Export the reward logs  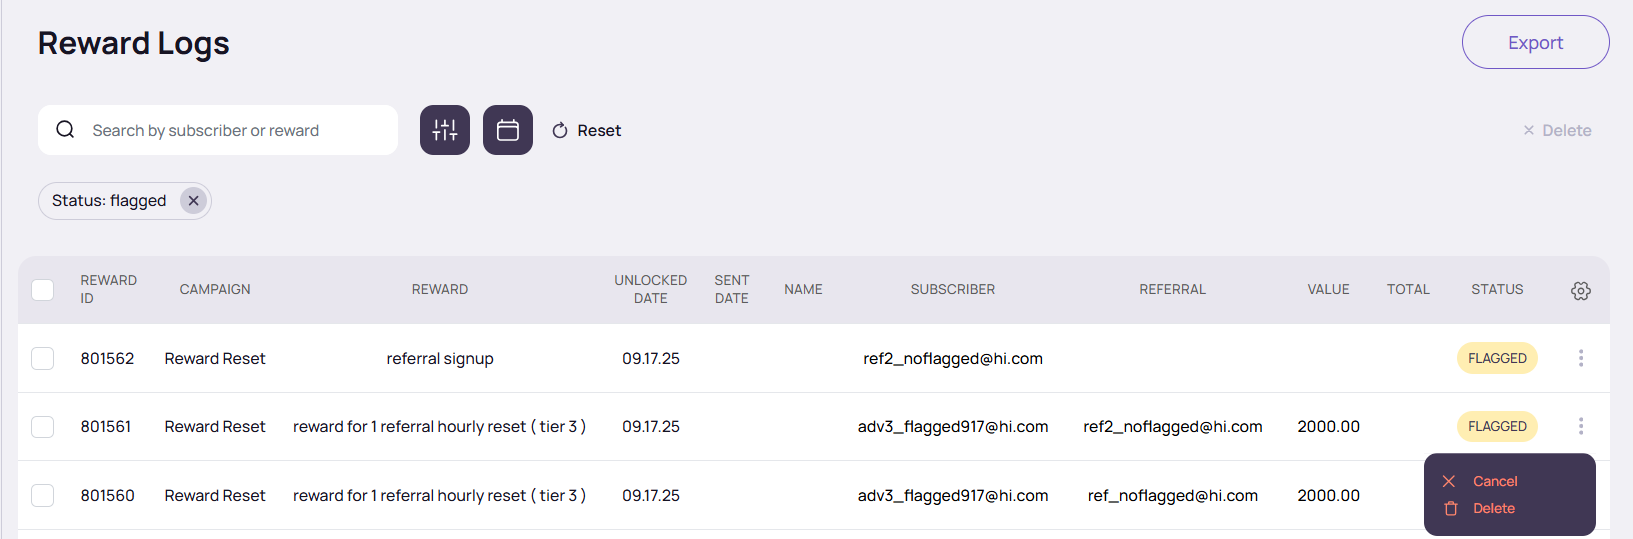click(1535, 42)
